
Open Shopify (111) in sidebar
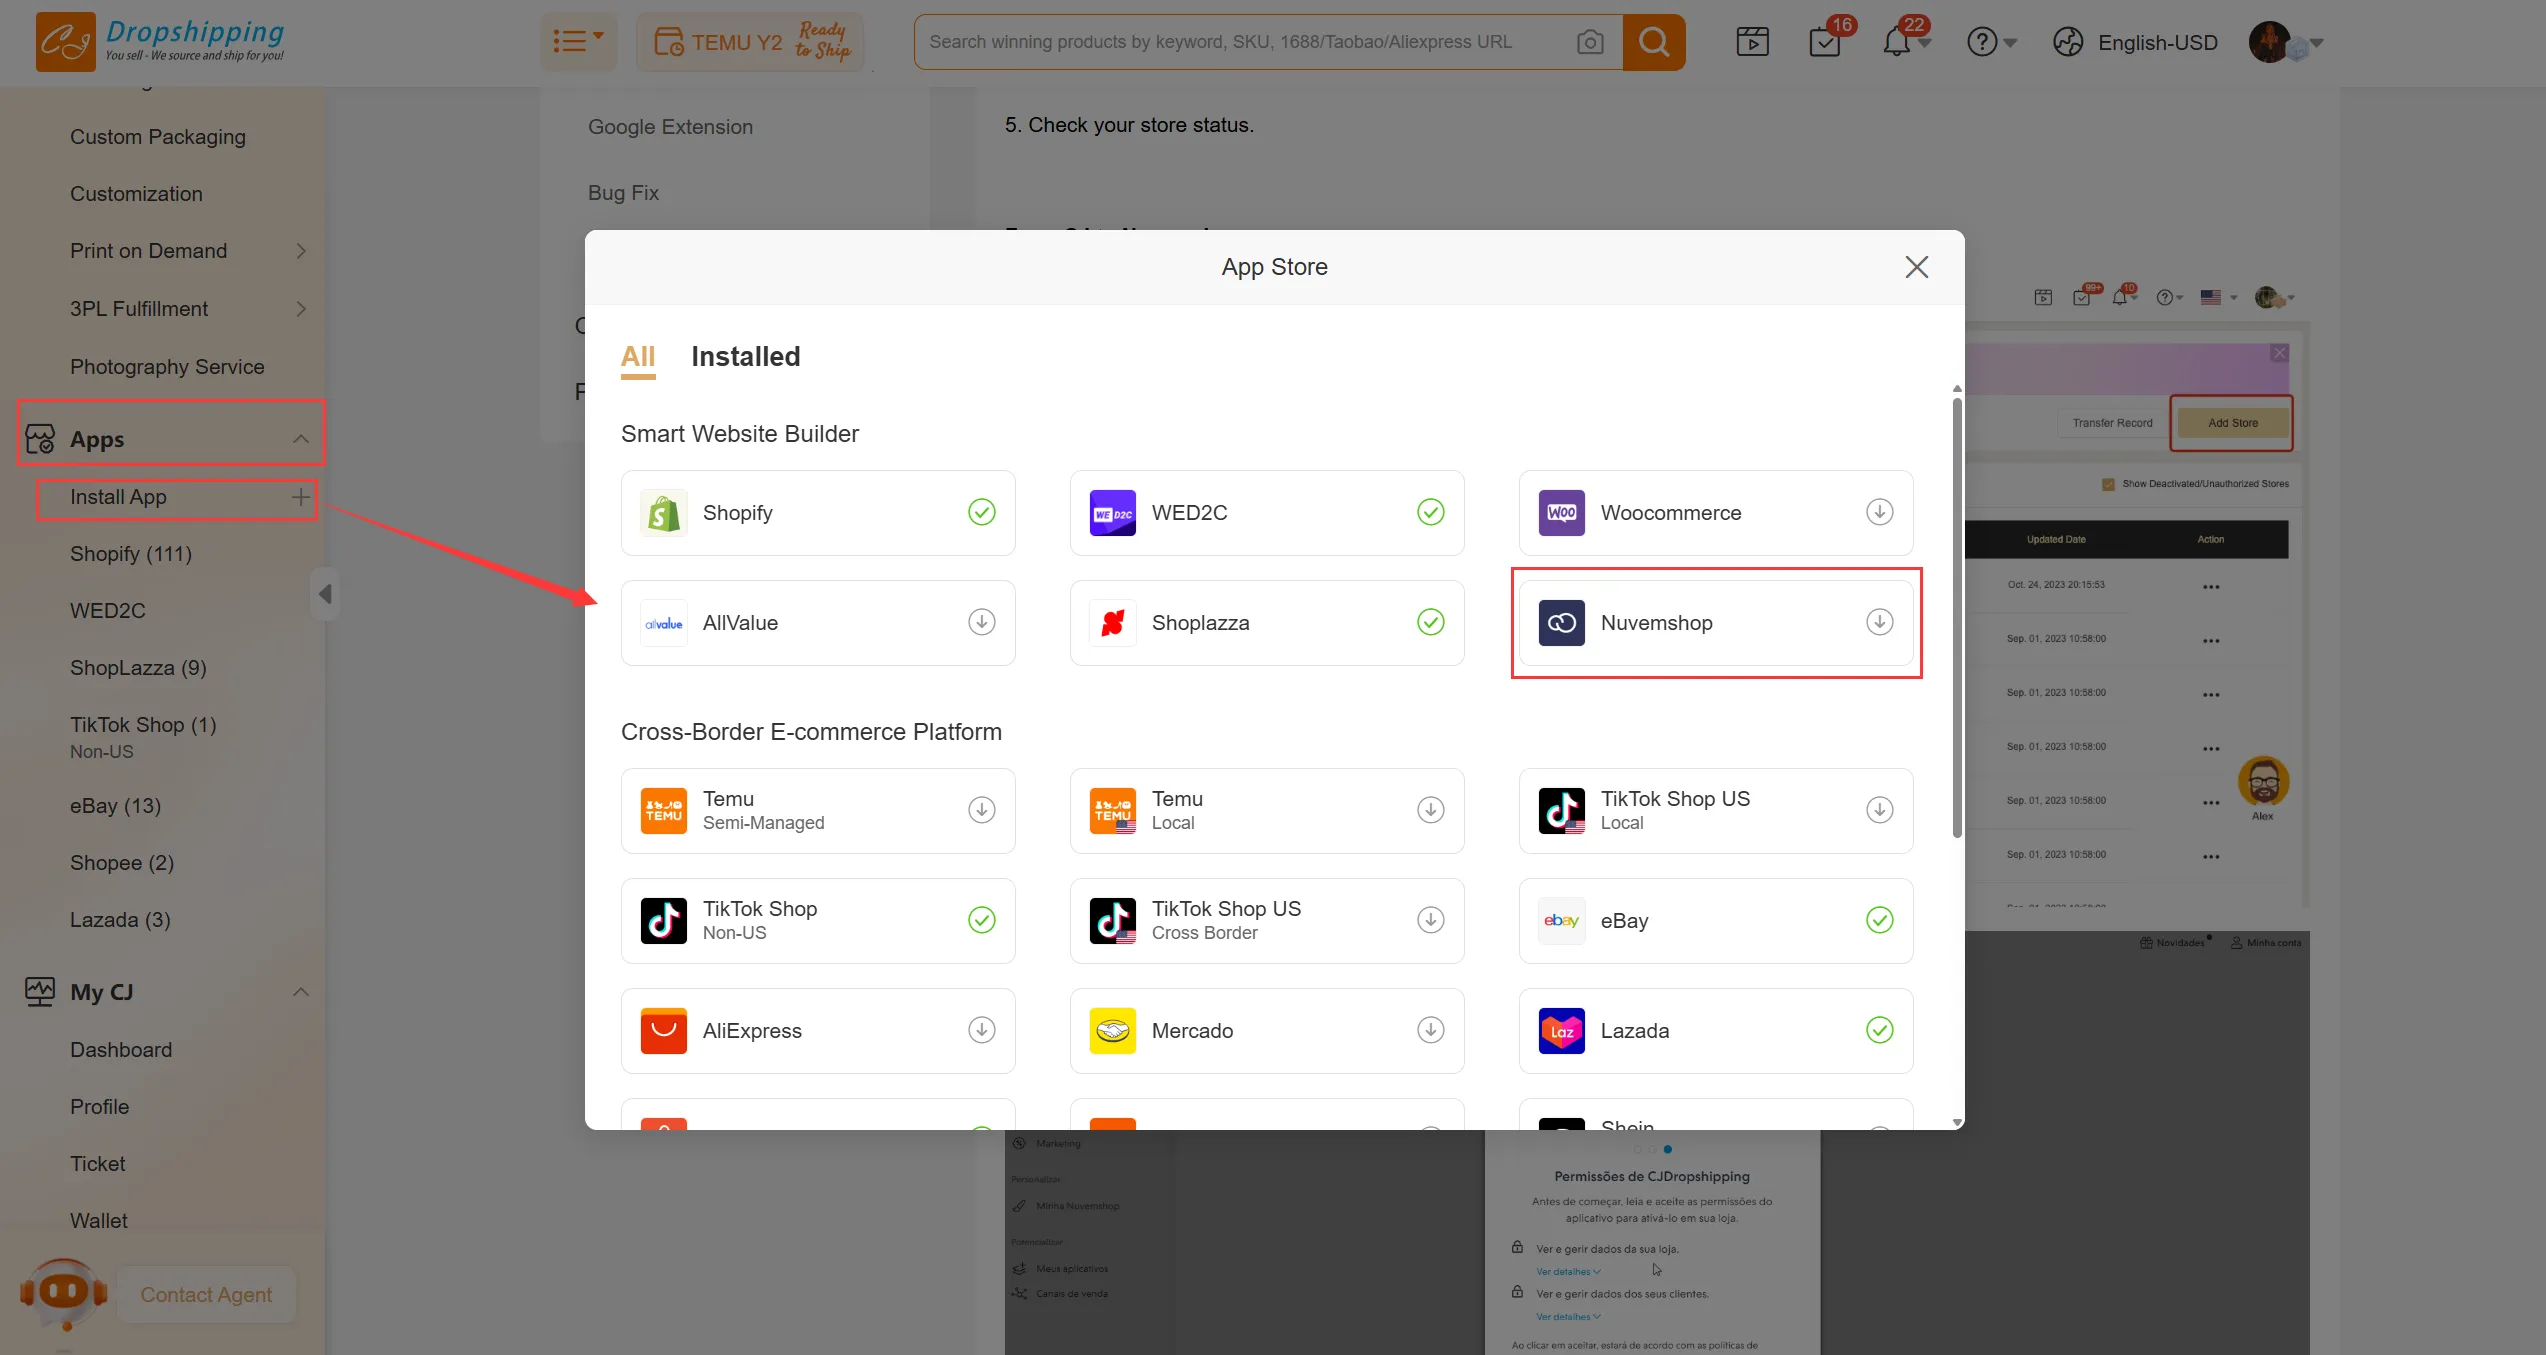click(x=131, y=554)
